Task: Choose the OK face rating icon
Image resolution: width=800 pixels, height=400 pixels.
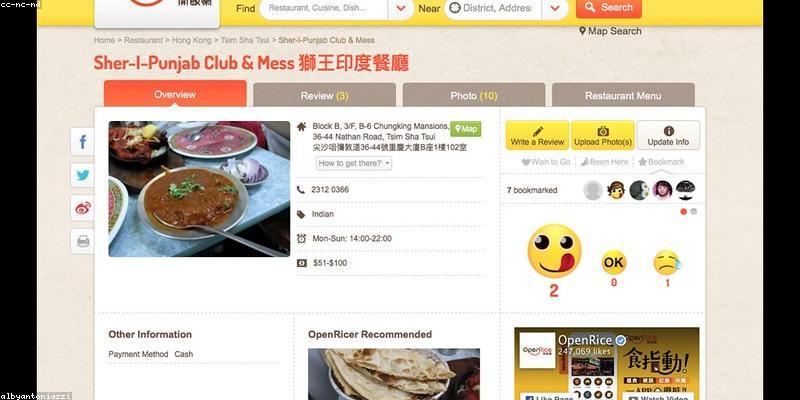Action: coord(614,262)
